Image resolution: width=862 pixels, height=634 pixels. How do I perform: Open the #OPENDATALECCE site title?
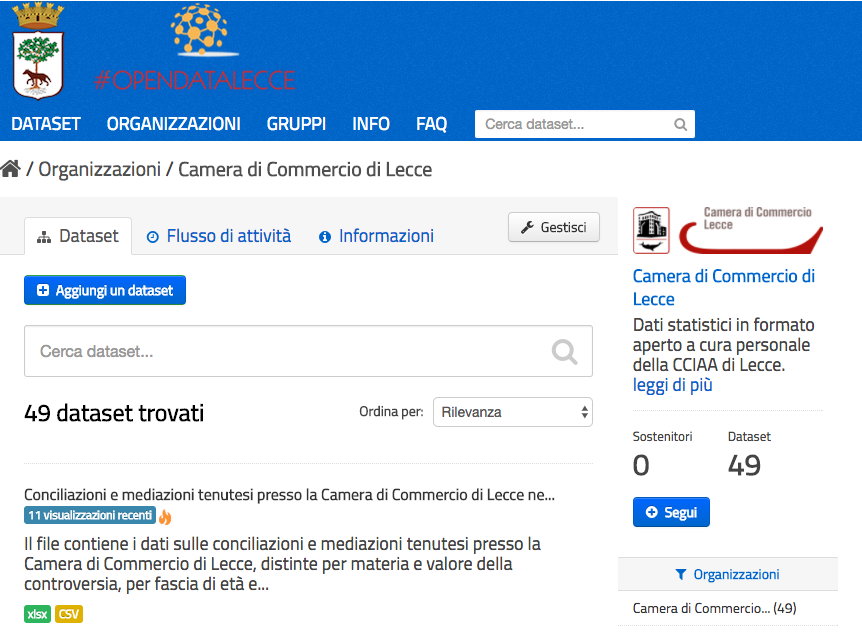click(195, 80)
